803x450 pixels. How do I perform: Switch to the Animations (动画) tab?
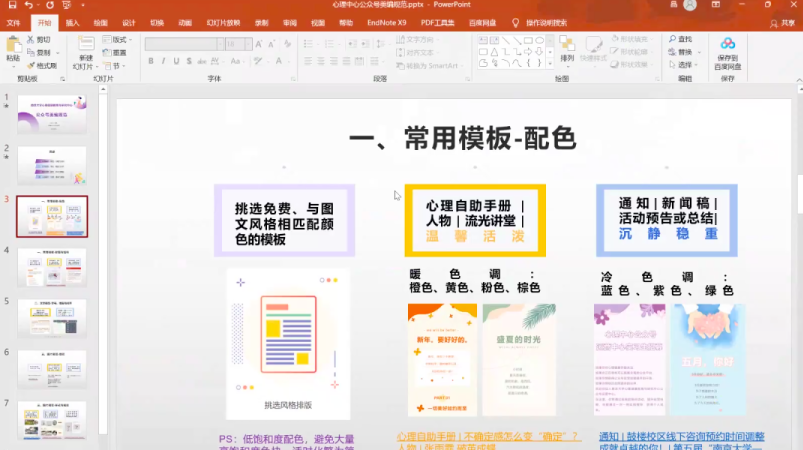click(185, 23)
